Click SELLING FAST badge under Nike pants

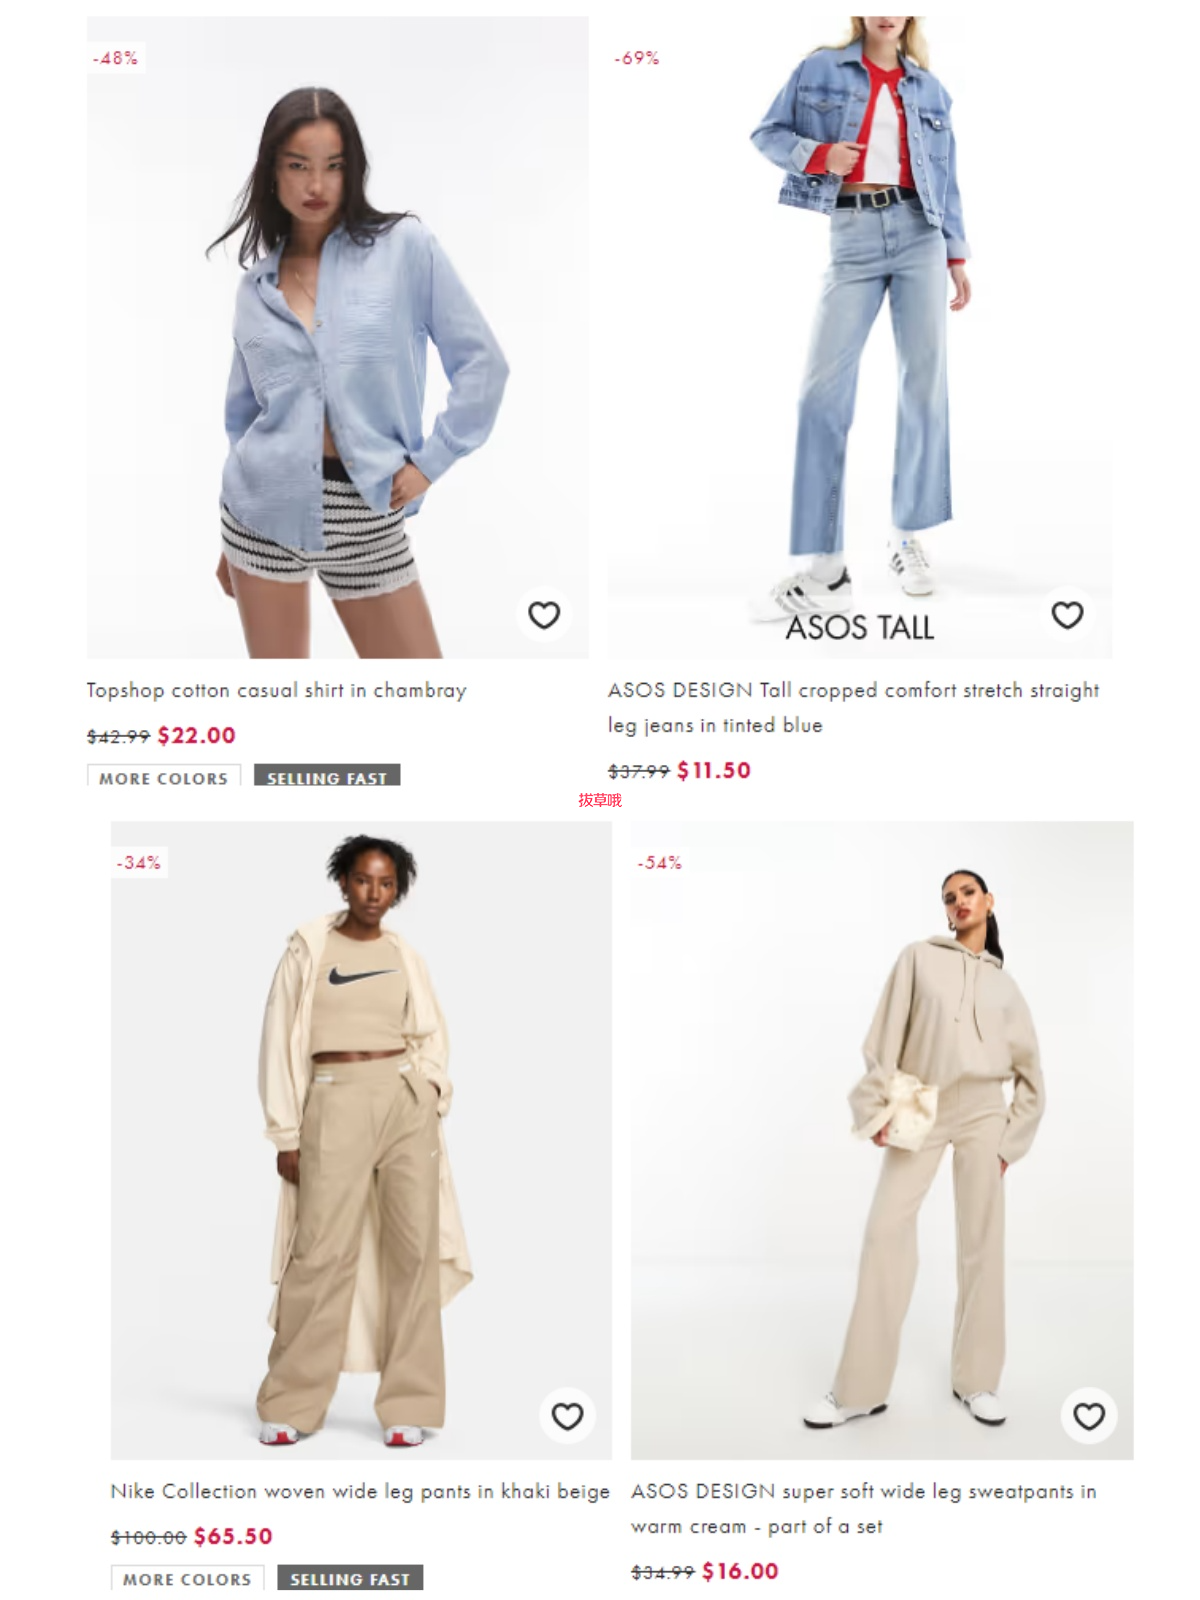(x=350, y=1577)
